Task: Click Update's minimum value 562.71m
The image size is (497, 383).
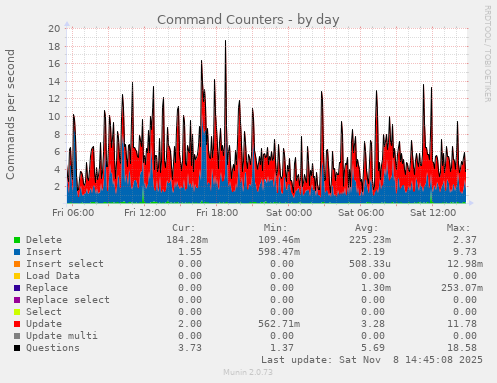Action: 279,324
